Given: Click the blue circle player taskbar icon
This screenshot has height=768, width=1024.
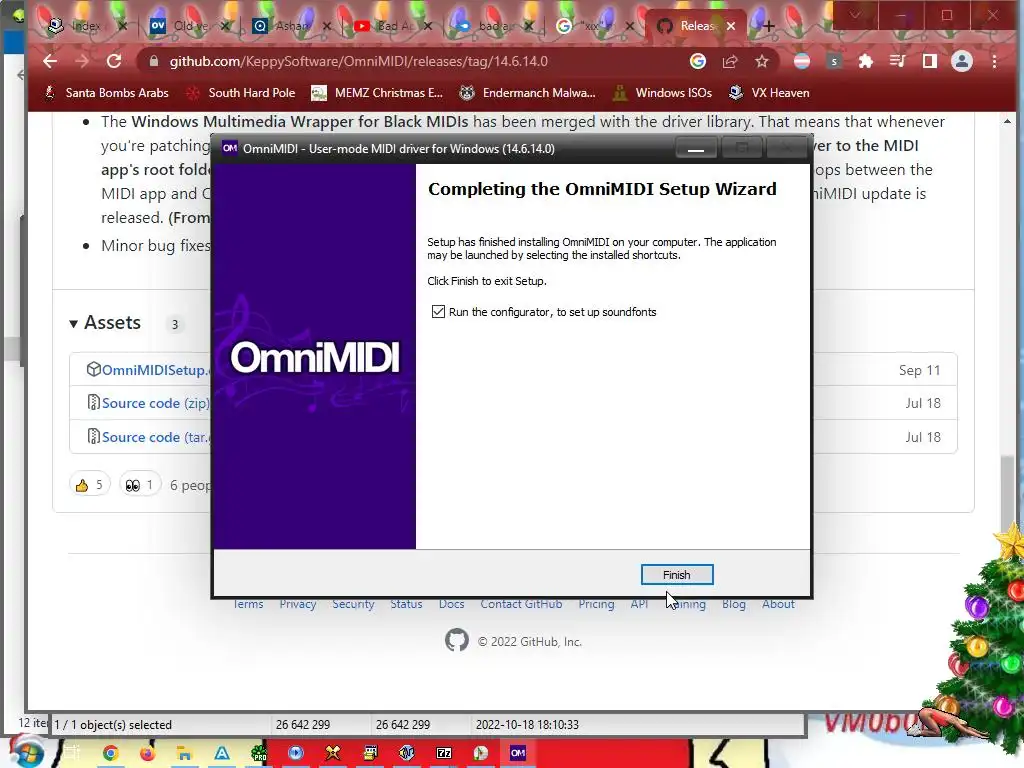Looking at the screenshot, I should 296,754.
